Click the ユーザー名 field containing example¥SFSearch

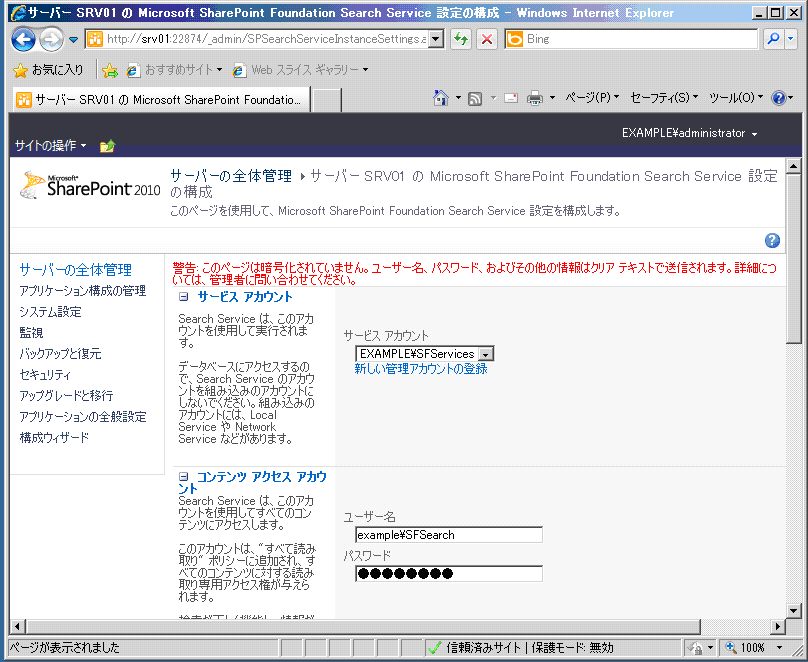click(449, 535)
